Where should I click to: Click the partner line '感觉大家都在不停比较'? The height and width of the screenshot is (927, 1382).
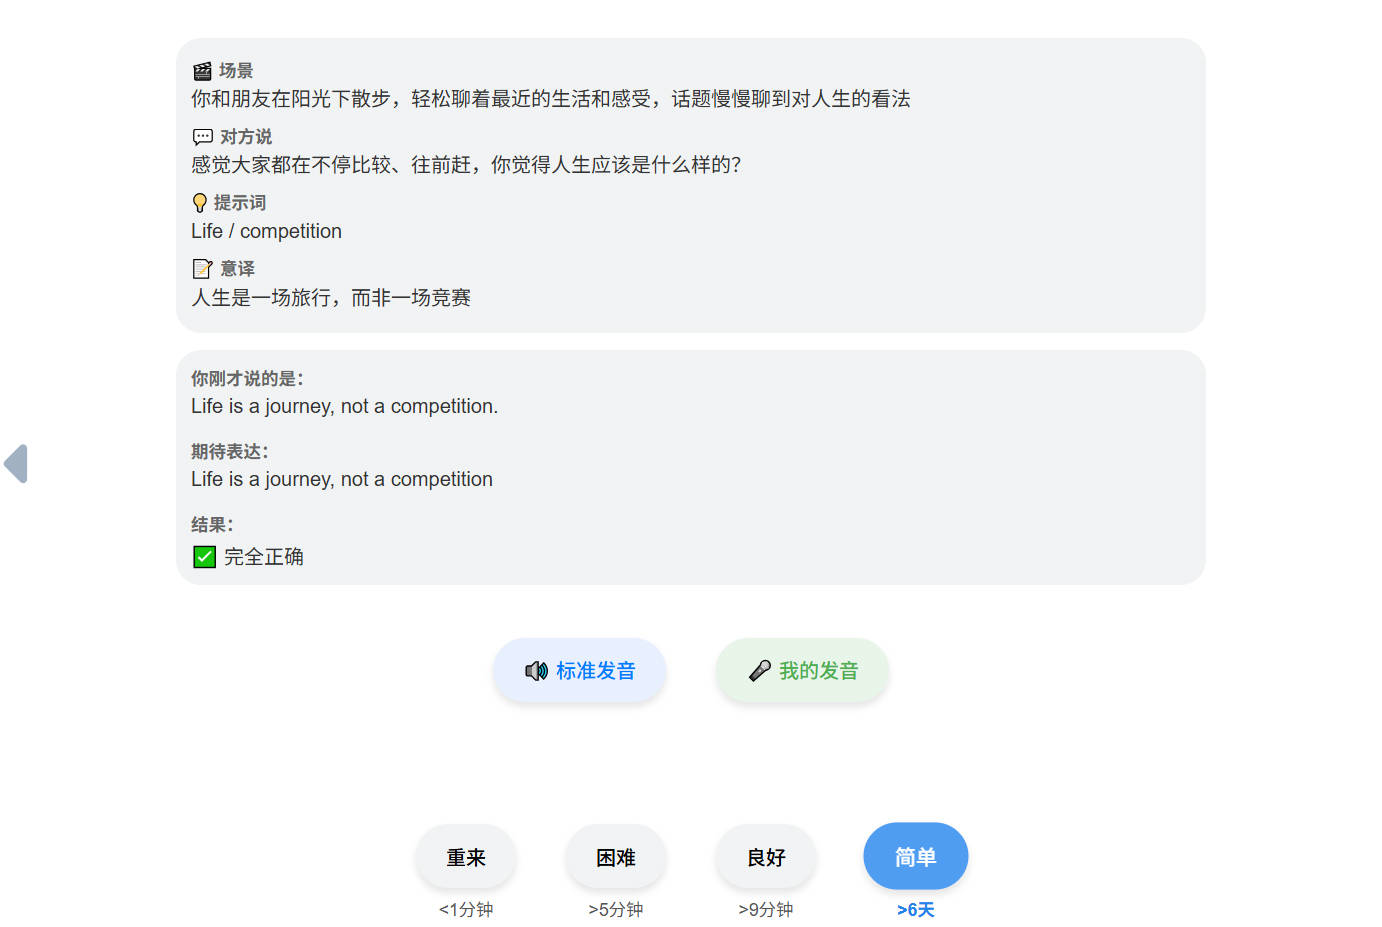point(466,164)
